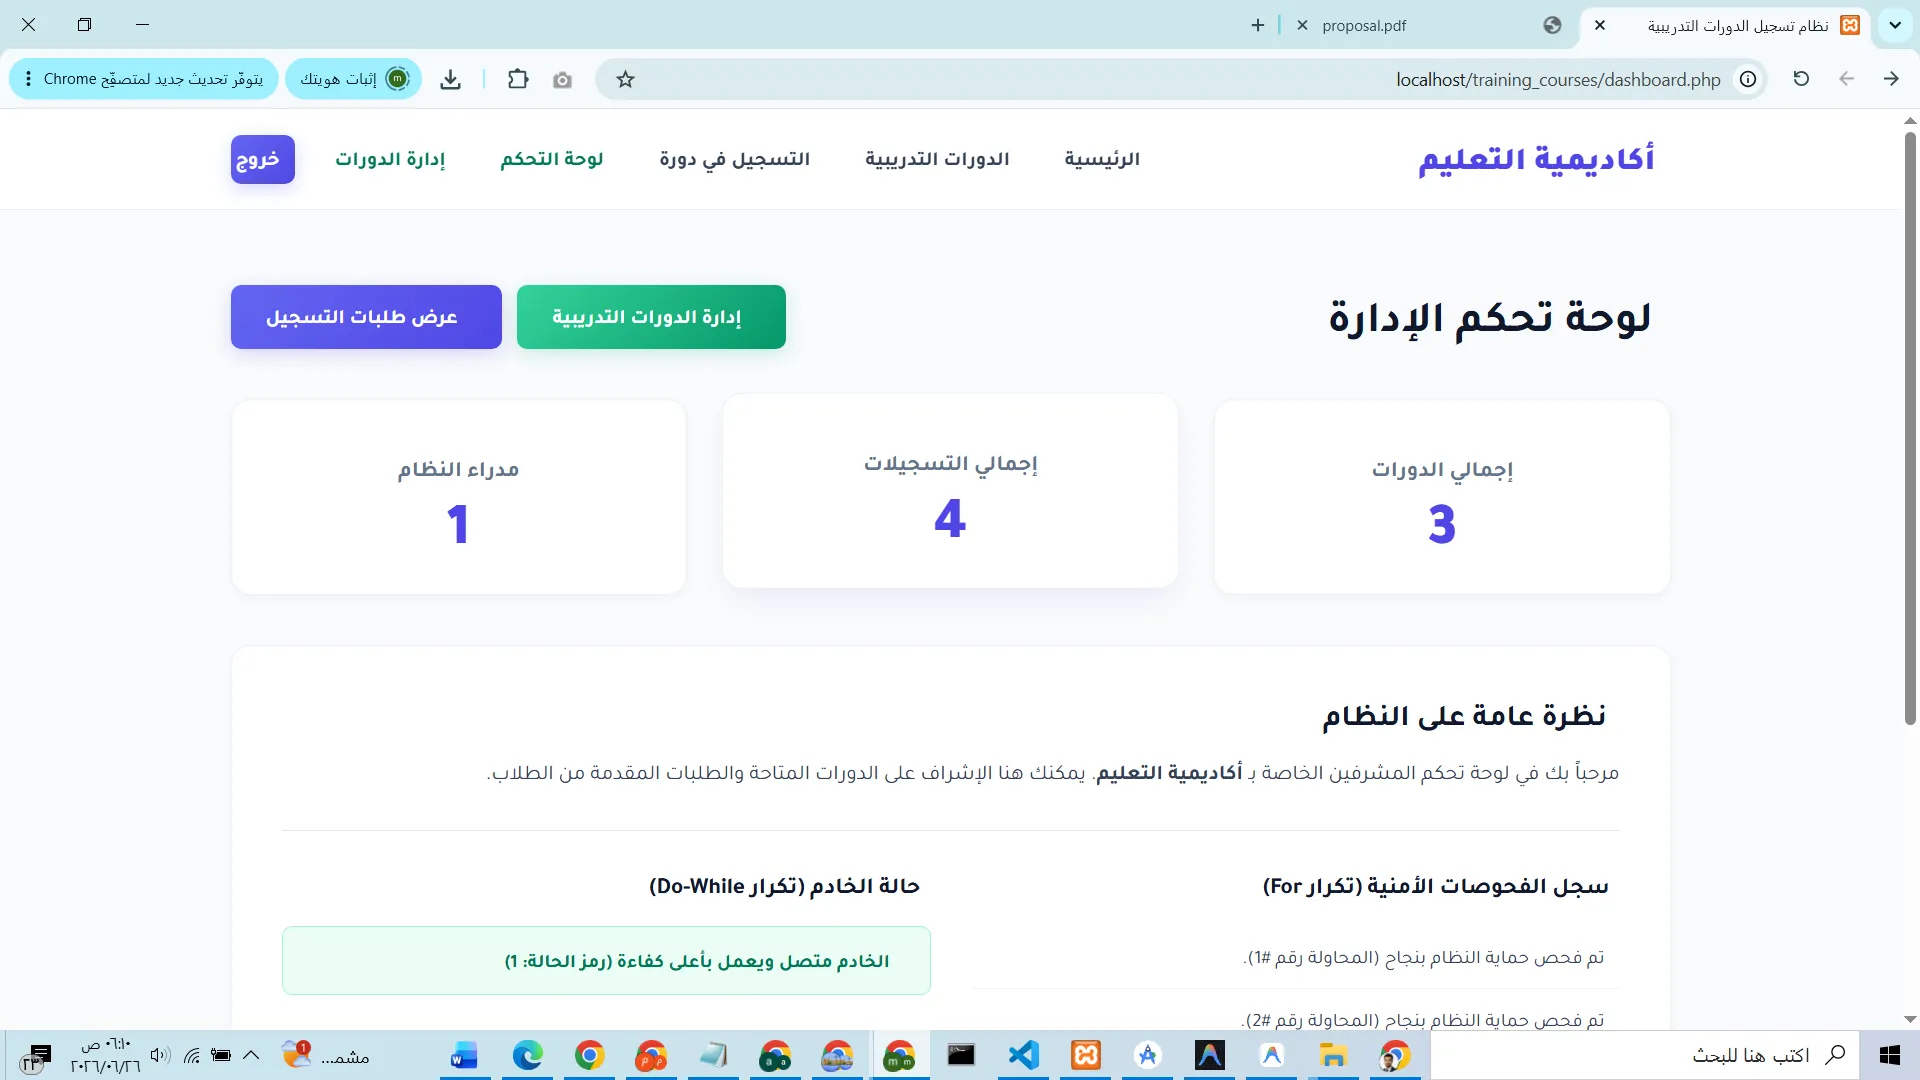This screenshot has width=1920, height=1080.
Task: Click the عرض طلبات التسجيل button
Action: click(x=366, y=317)
